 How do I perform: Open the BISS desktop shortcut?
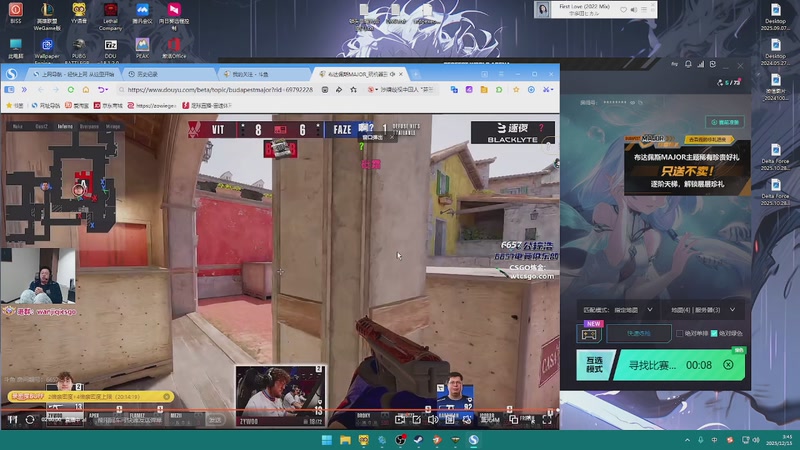(16, 13)
